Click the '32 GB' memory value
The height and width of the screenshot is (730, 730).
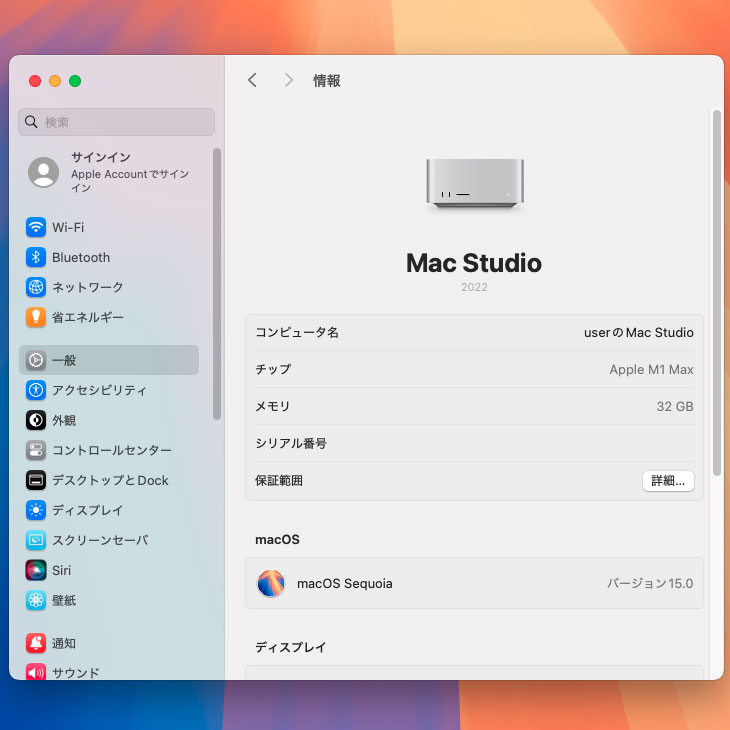tap(675, 406)
